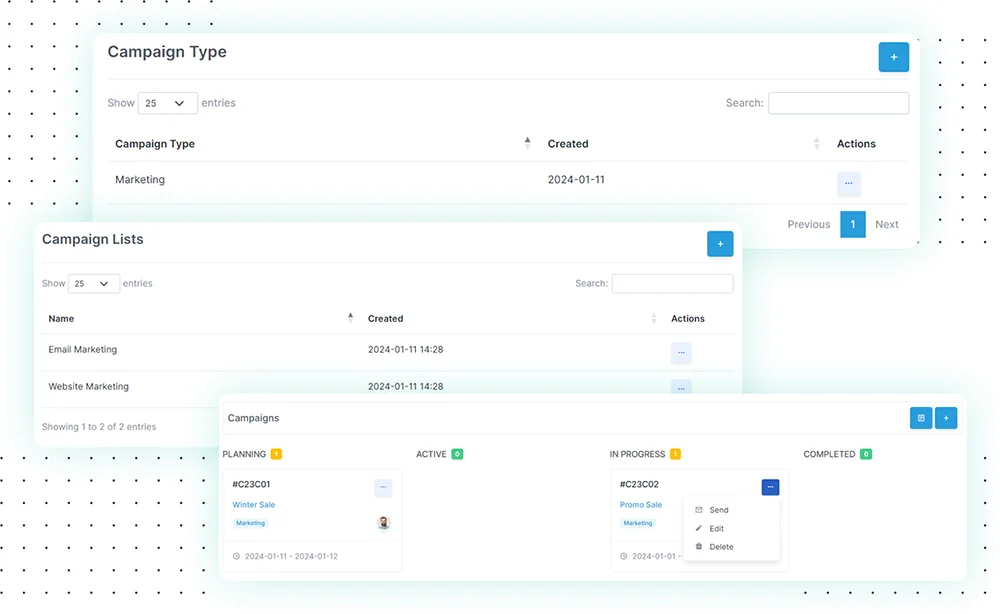Choose Delete in the card context menu
Viewport: 1000px width, 614px height.
pyautogui.click(x=720, y=547)
